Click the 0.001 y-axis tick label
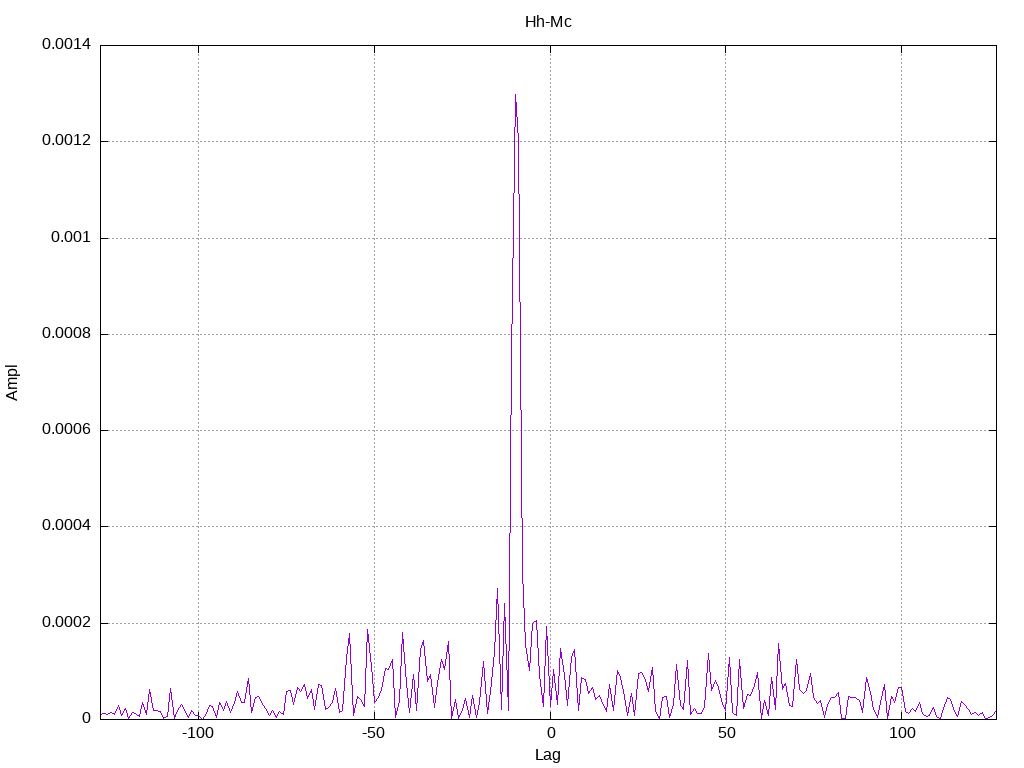 (71, 237)
